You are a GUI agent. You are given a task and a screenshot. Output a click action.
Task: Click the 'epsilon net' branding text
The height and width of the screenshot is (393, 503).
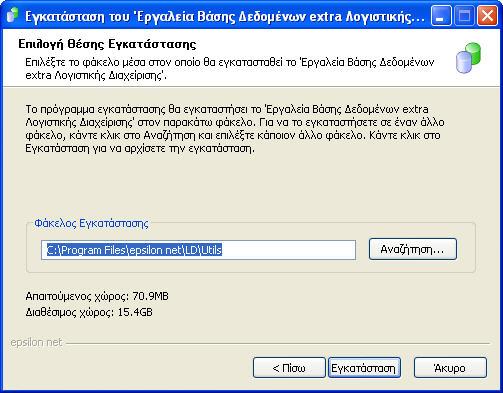tap(36, 342)
